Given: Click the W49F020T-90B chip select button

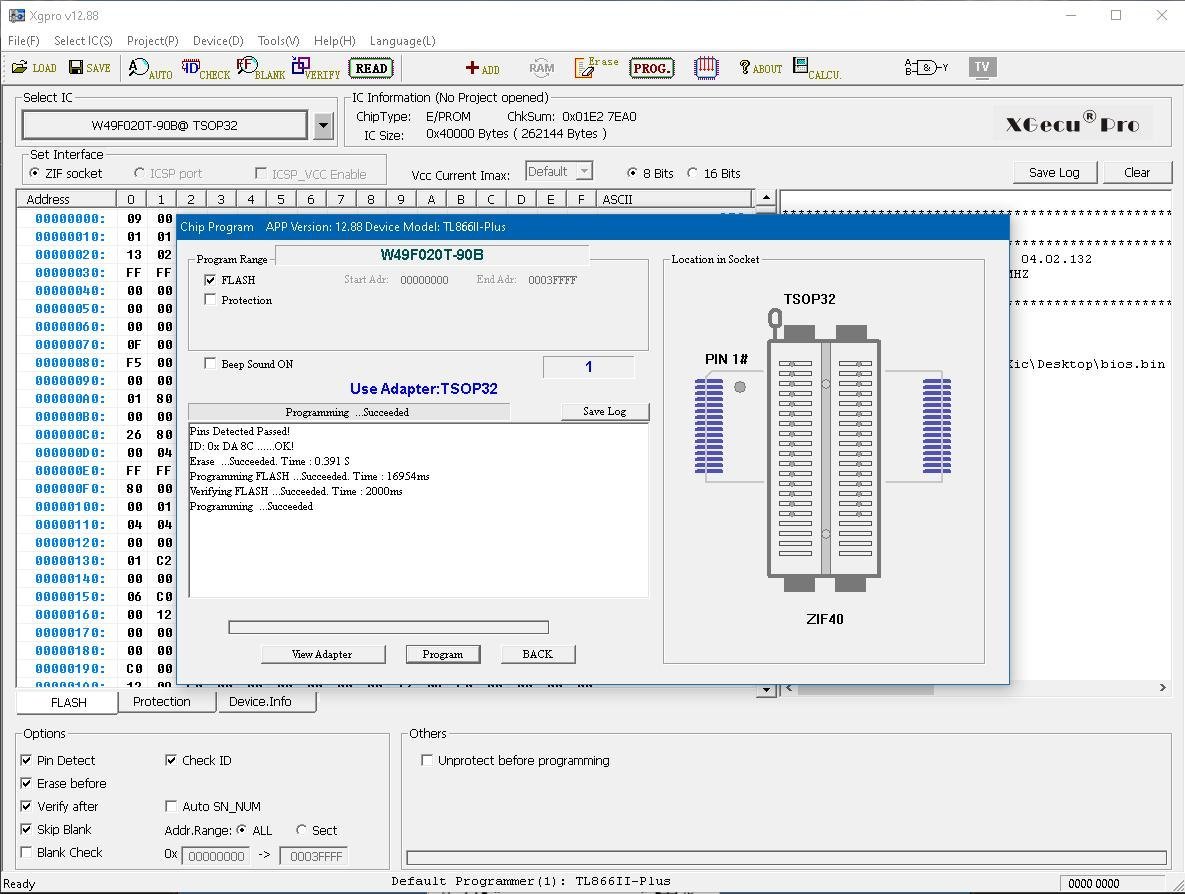Looking at the screenshot, I should [165, 125].
